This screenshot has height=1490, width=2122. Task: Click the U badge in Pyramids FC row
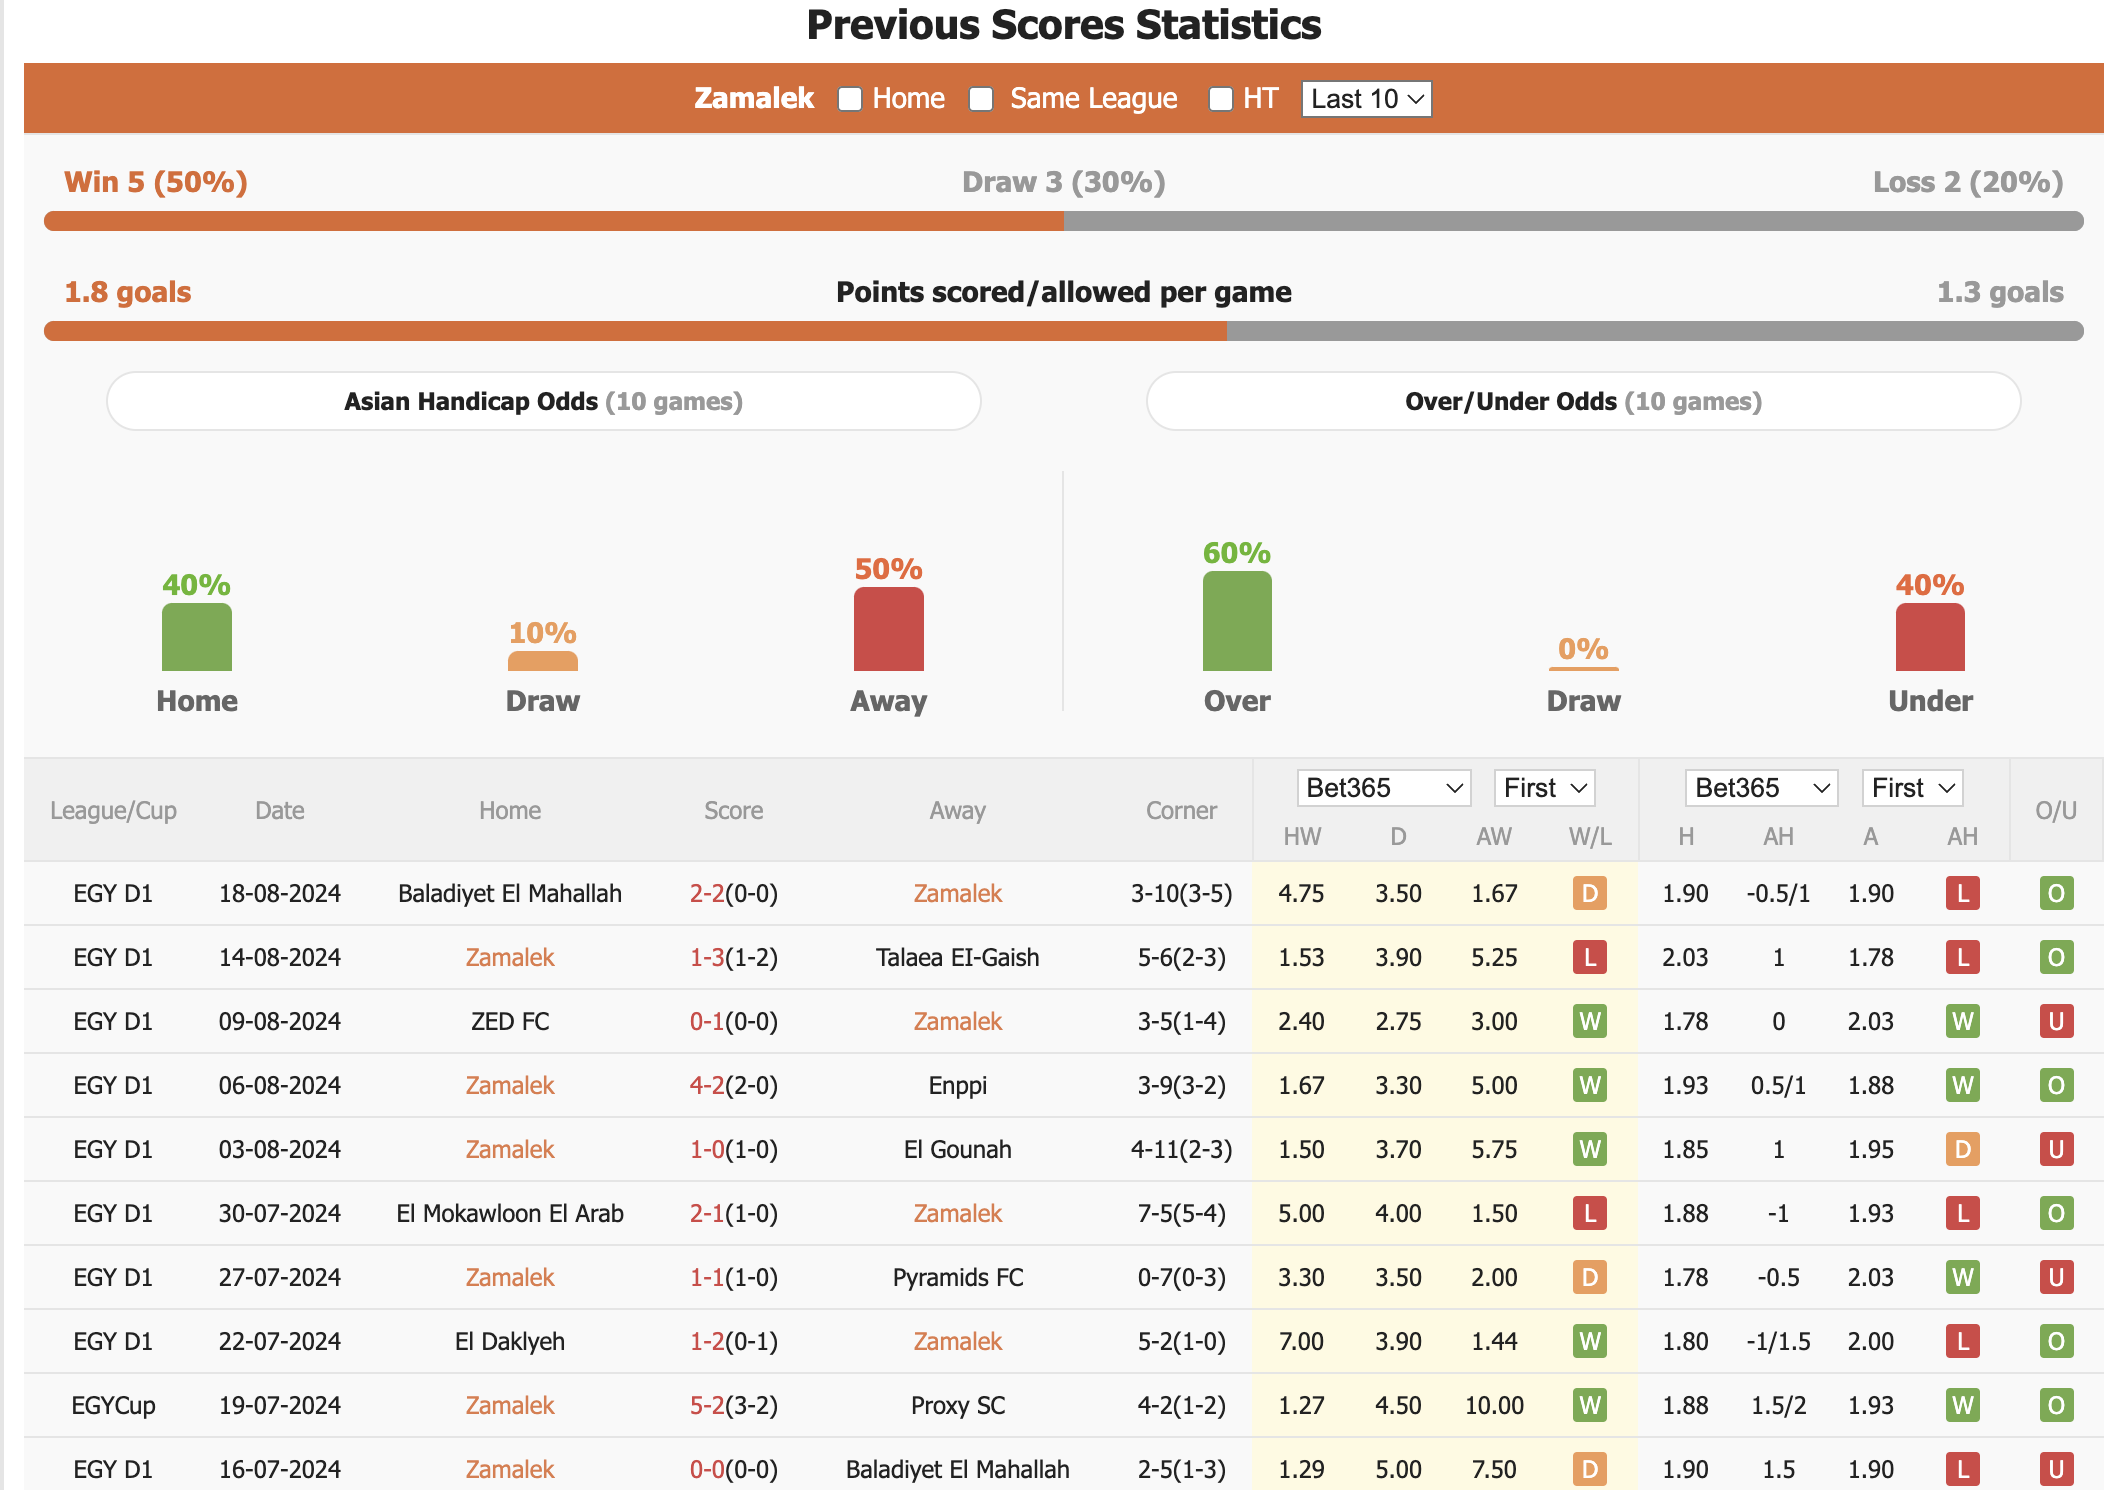click(2056, 1277)
